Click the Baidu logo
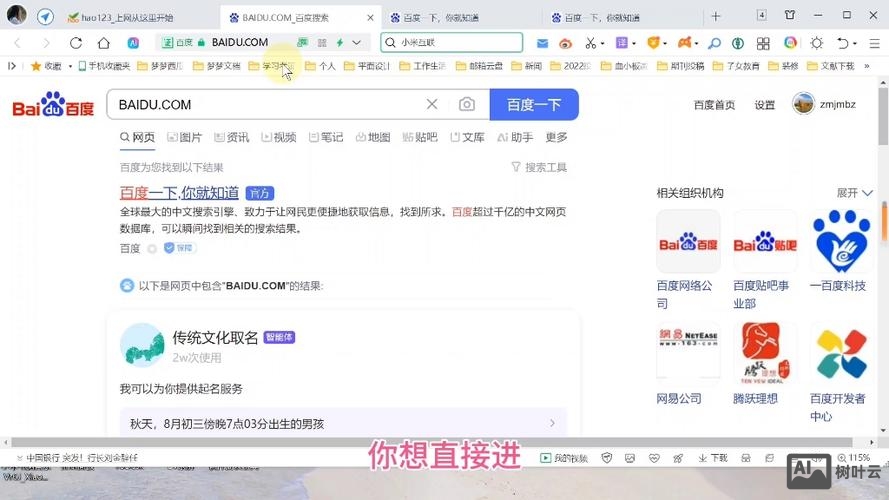The image size is (889, 500). 53,104
